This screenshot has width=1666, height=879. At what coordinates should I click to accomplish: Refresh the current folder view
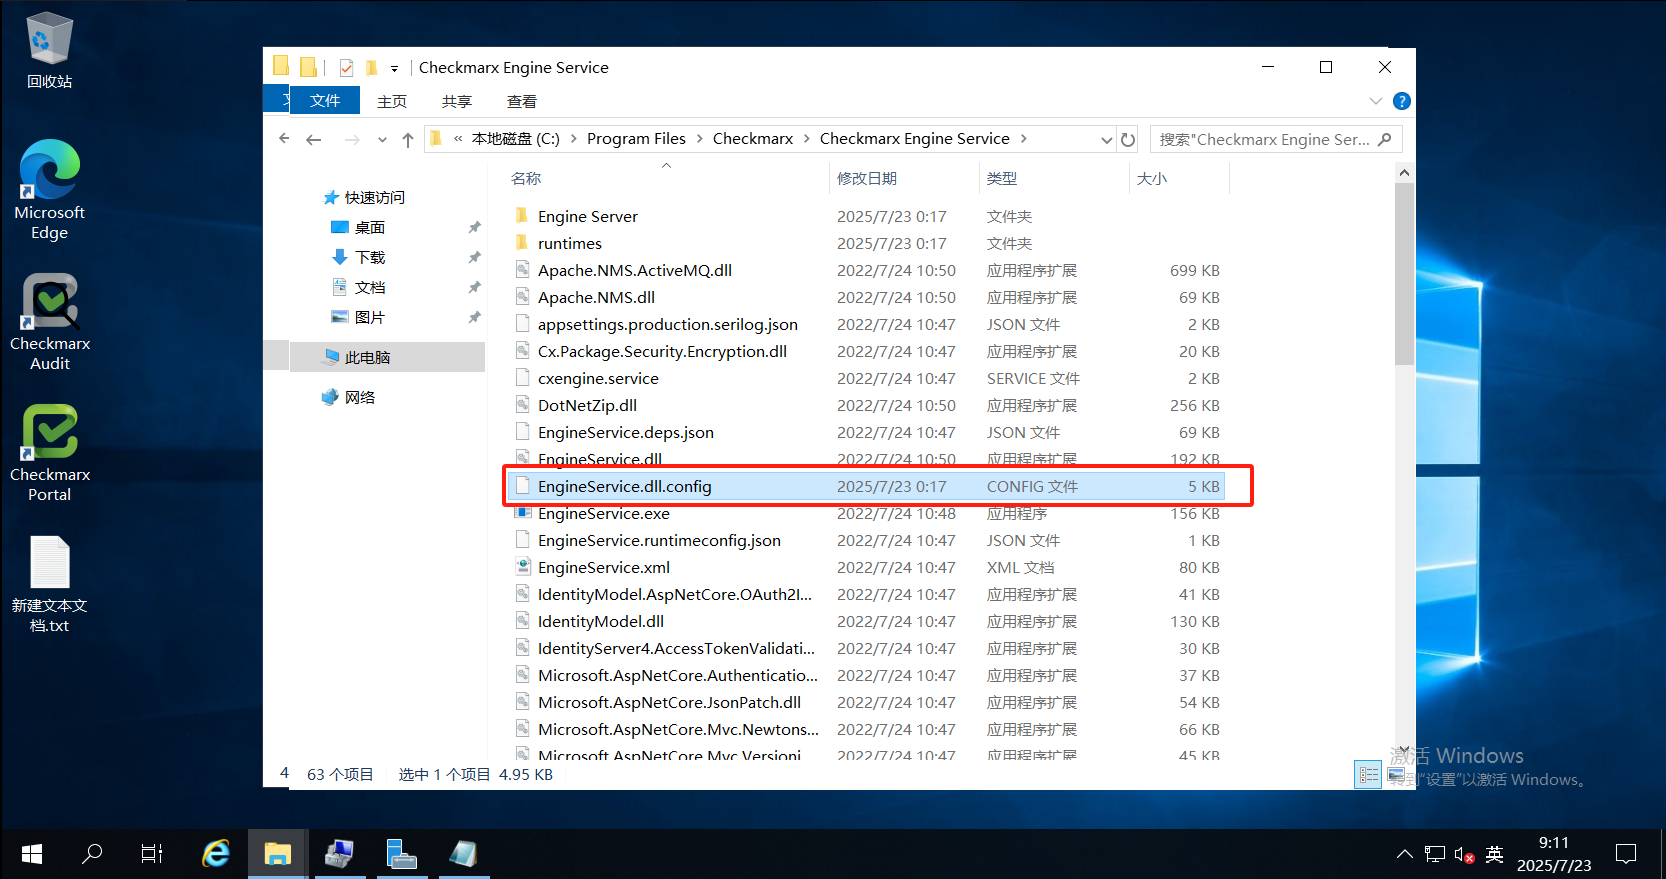[x=1128, y=140]
